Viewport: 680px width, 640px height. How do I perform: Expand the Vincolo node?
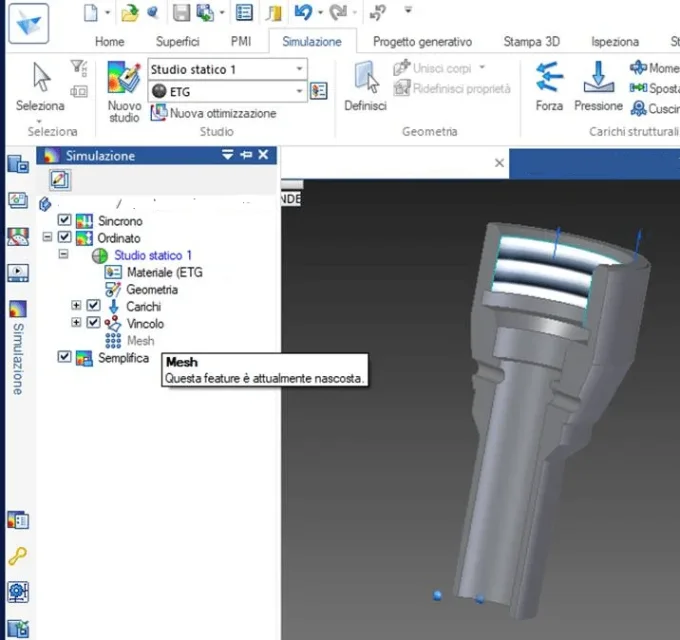76,323
